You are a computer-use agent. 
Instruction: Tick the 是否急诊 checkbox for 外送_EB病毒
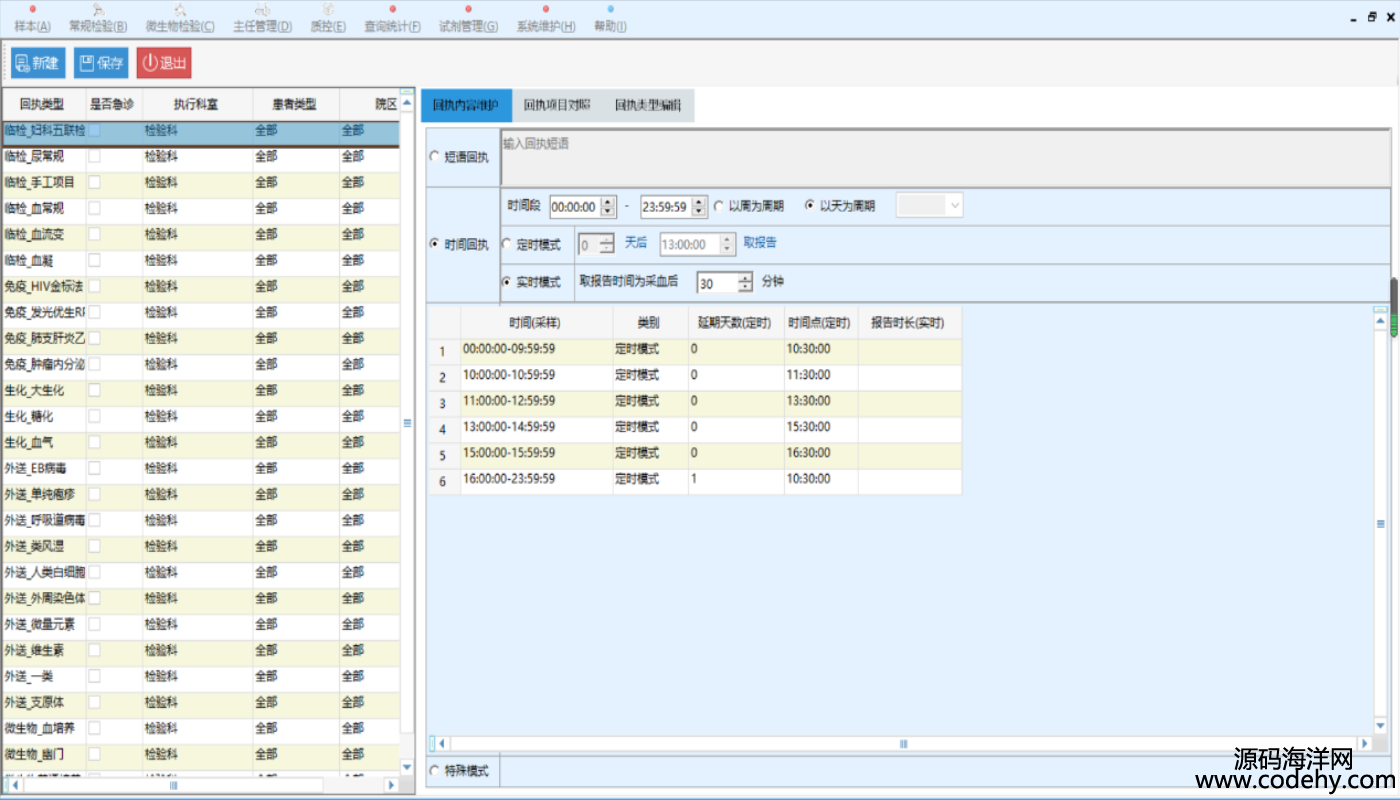pyautogui.click(x=94, y=468)
